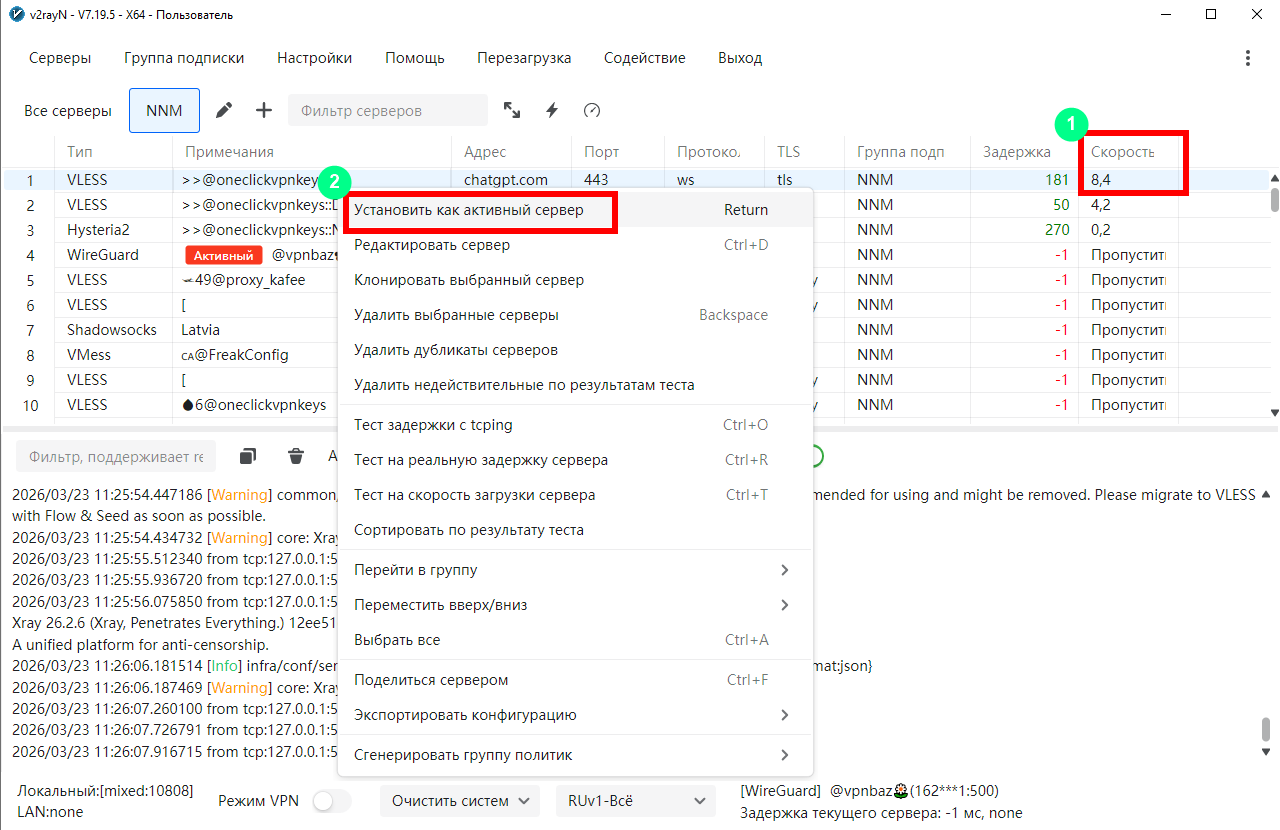
Task: Open the Настройки menu
Action: pyautogui.click(x=314, y=58)
